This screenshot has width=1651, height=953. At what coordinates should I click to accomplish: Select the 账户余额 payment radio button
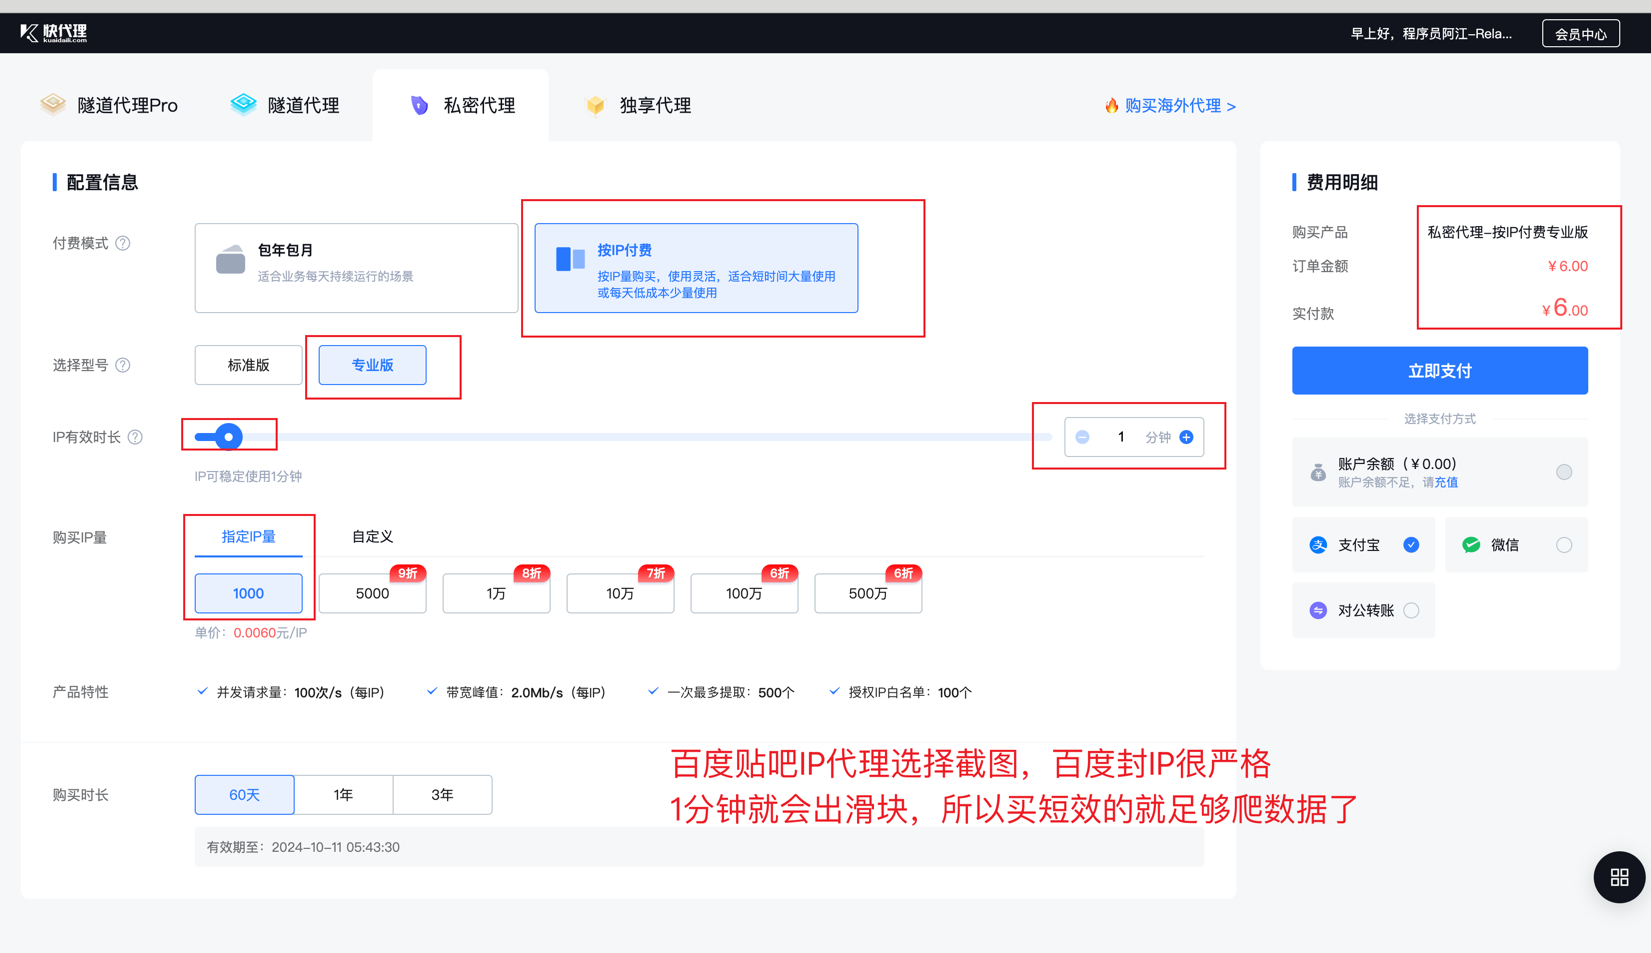(1563, 472)
